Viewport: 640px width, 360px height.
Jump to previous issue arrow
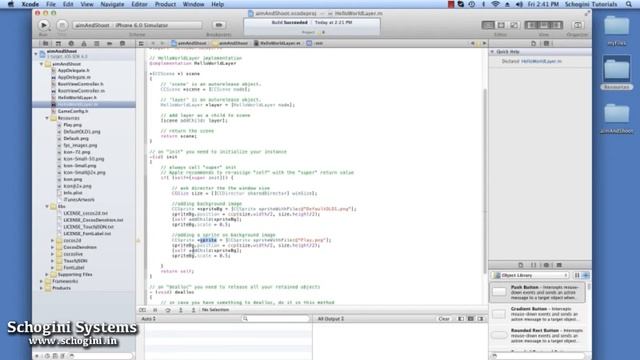pyautogui.click(x=473, y=43)
